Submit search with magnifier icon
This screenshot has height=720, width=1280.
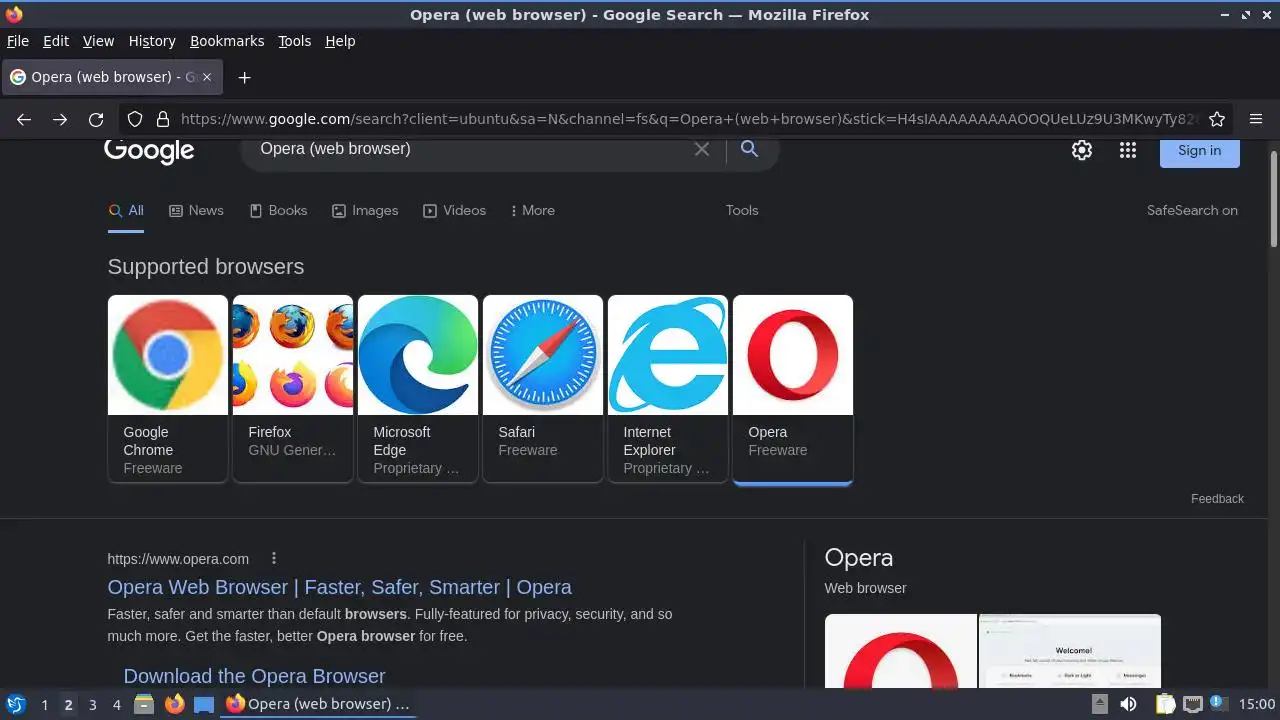point(749,149)
